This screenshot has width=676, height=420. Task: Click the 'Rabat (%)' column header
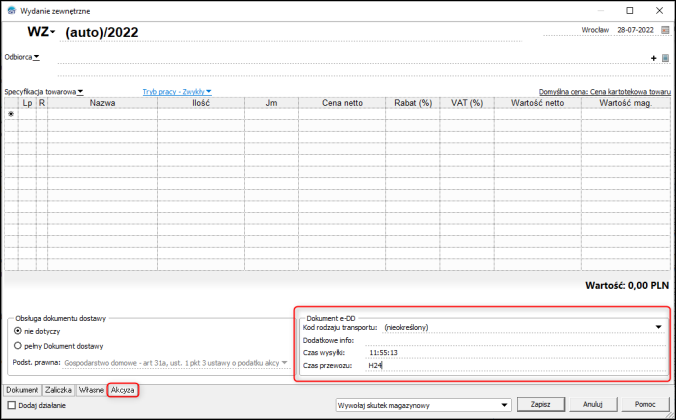click(413, 103)
